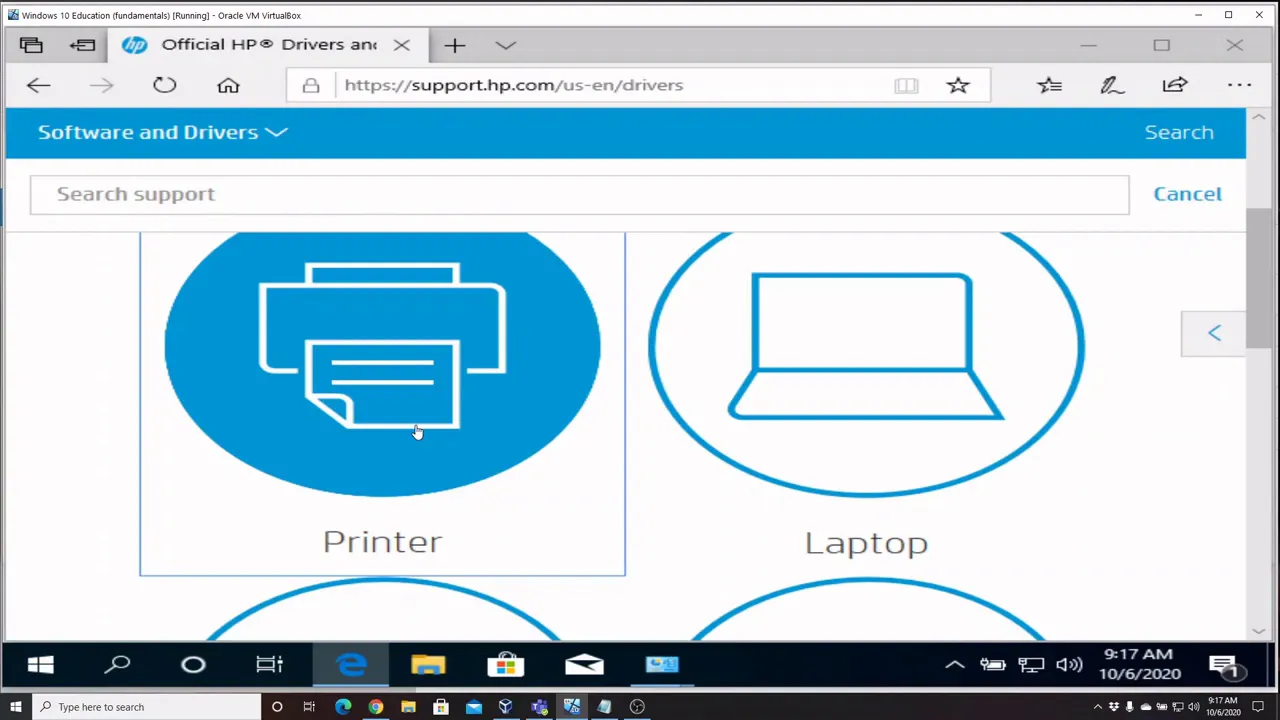
Task: Click the host Start button
Action: coord(15,707)
